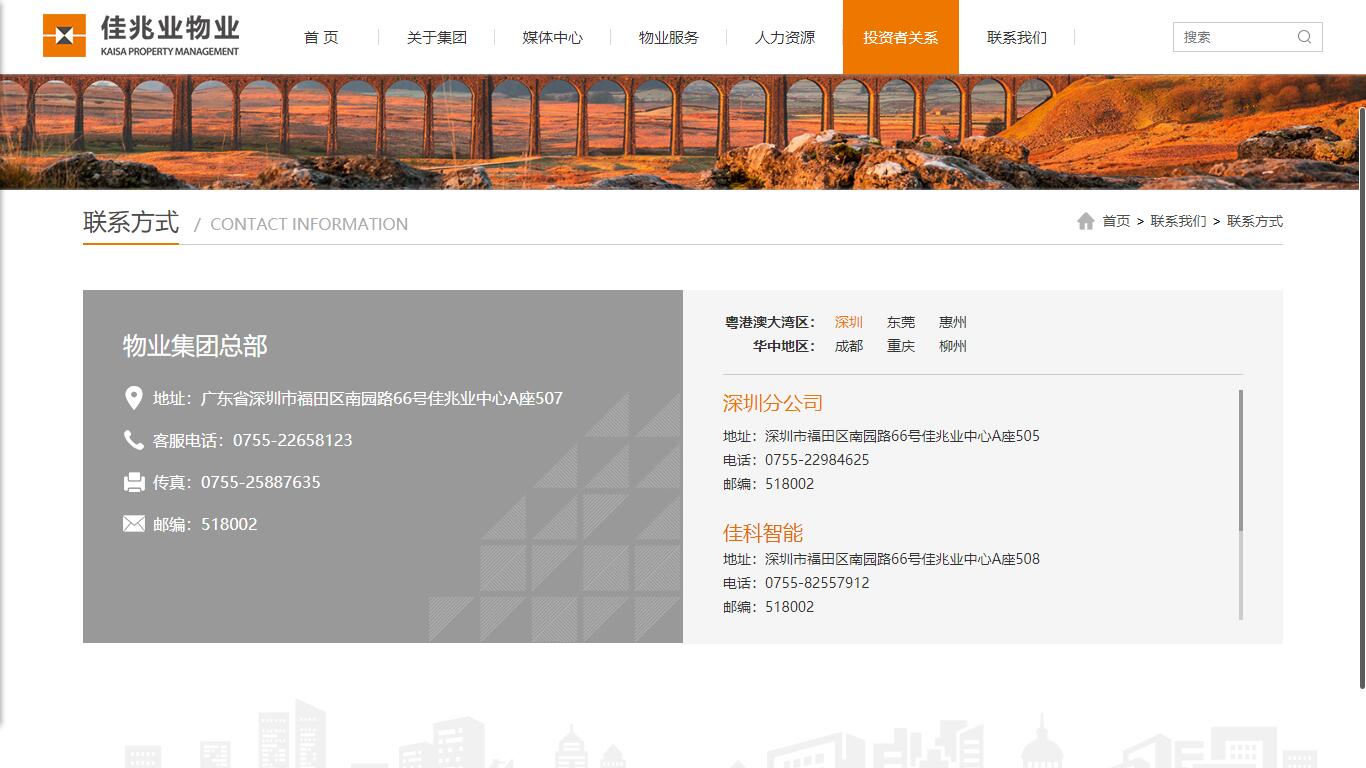Show the 成都 branch contacts

848,346
